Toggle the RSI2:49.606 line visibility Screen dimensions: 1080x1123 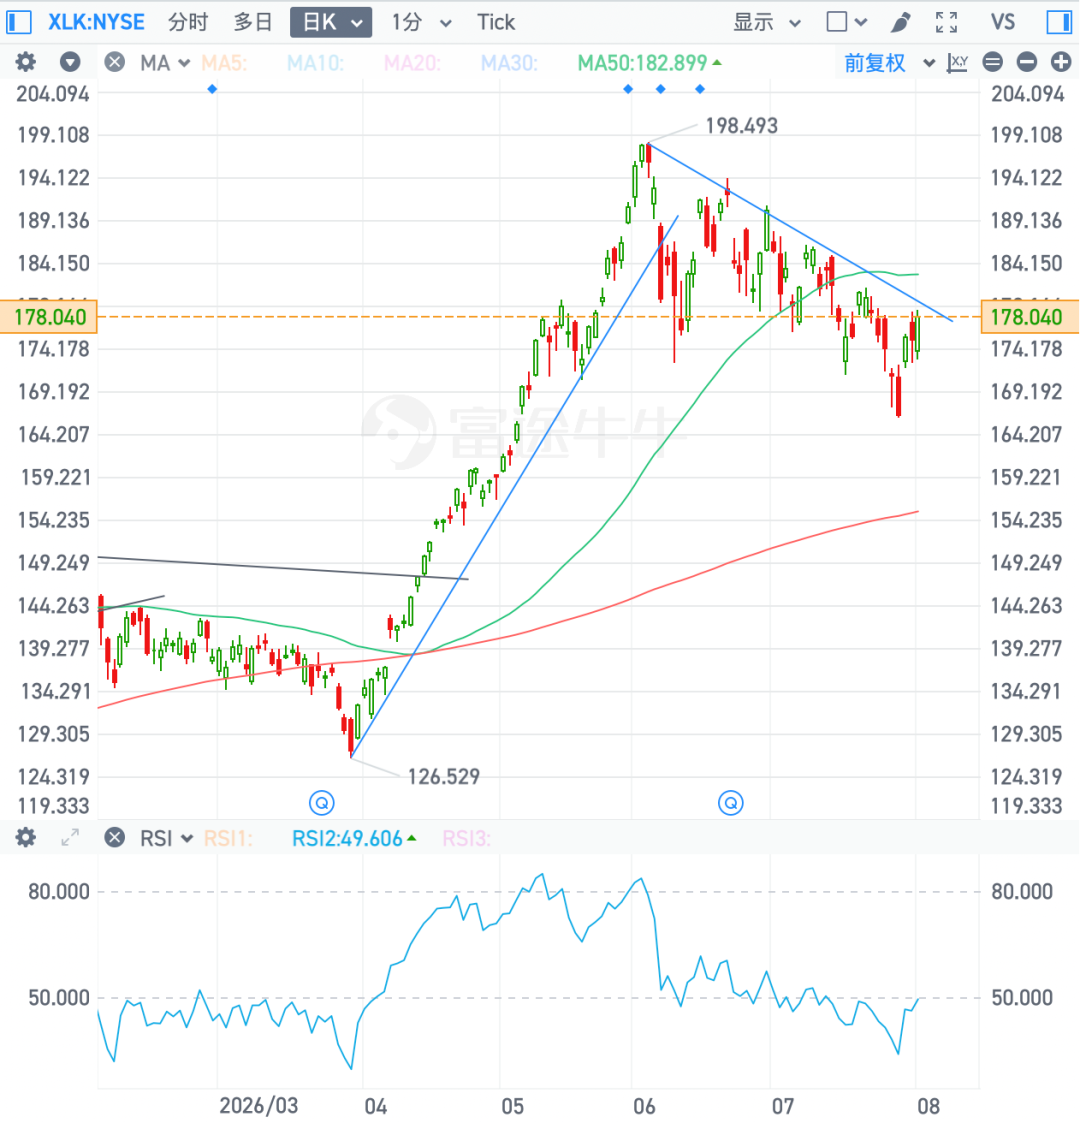354,838
